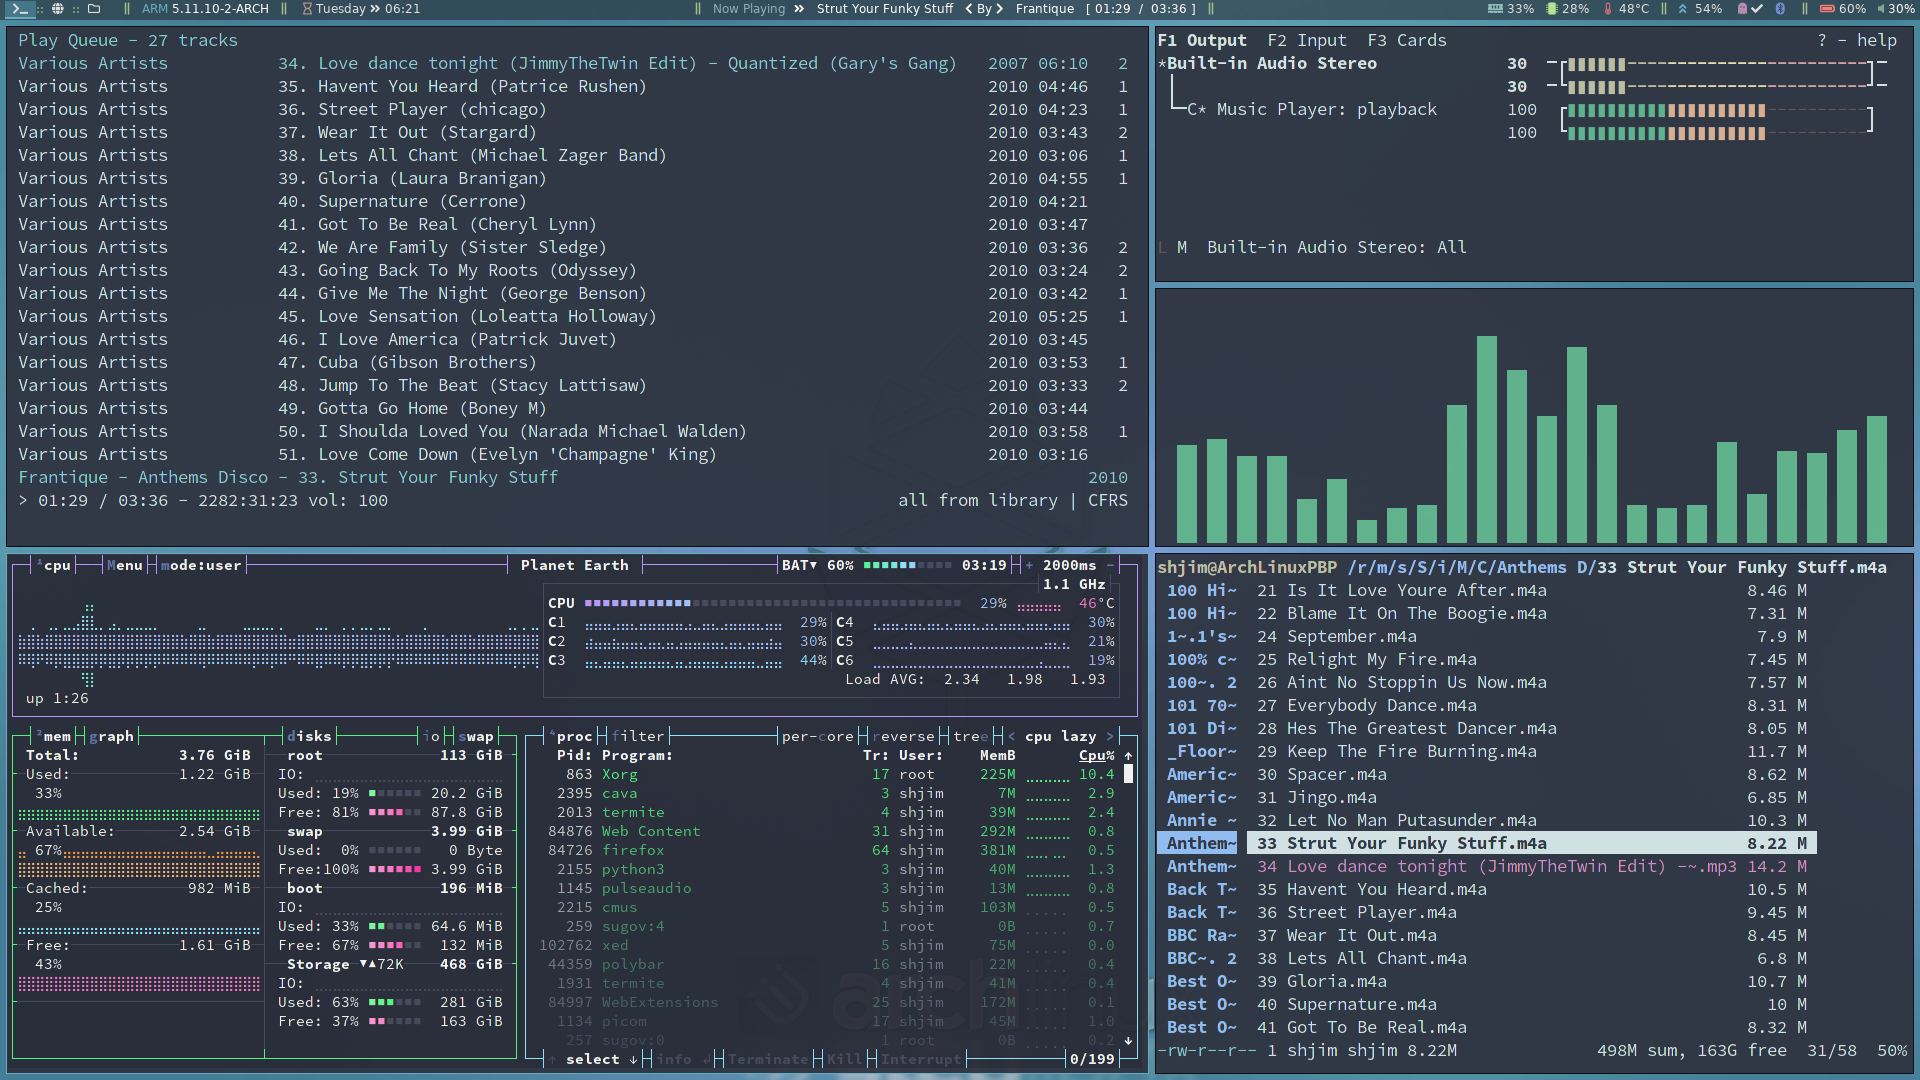Screen dimensions: 1920x1080
Task: Switch to F1 Output tab in mixer
Action: tap(1202, 41)
